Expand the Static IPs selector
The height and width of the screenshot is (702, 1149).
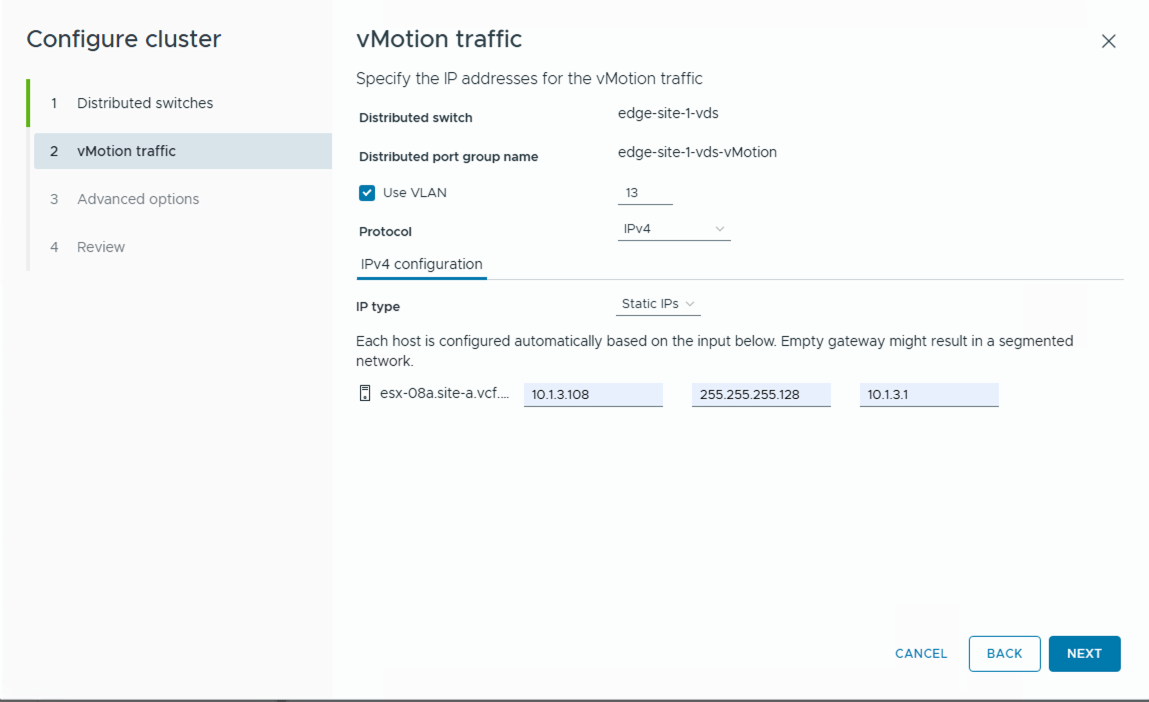pos(657,303)
